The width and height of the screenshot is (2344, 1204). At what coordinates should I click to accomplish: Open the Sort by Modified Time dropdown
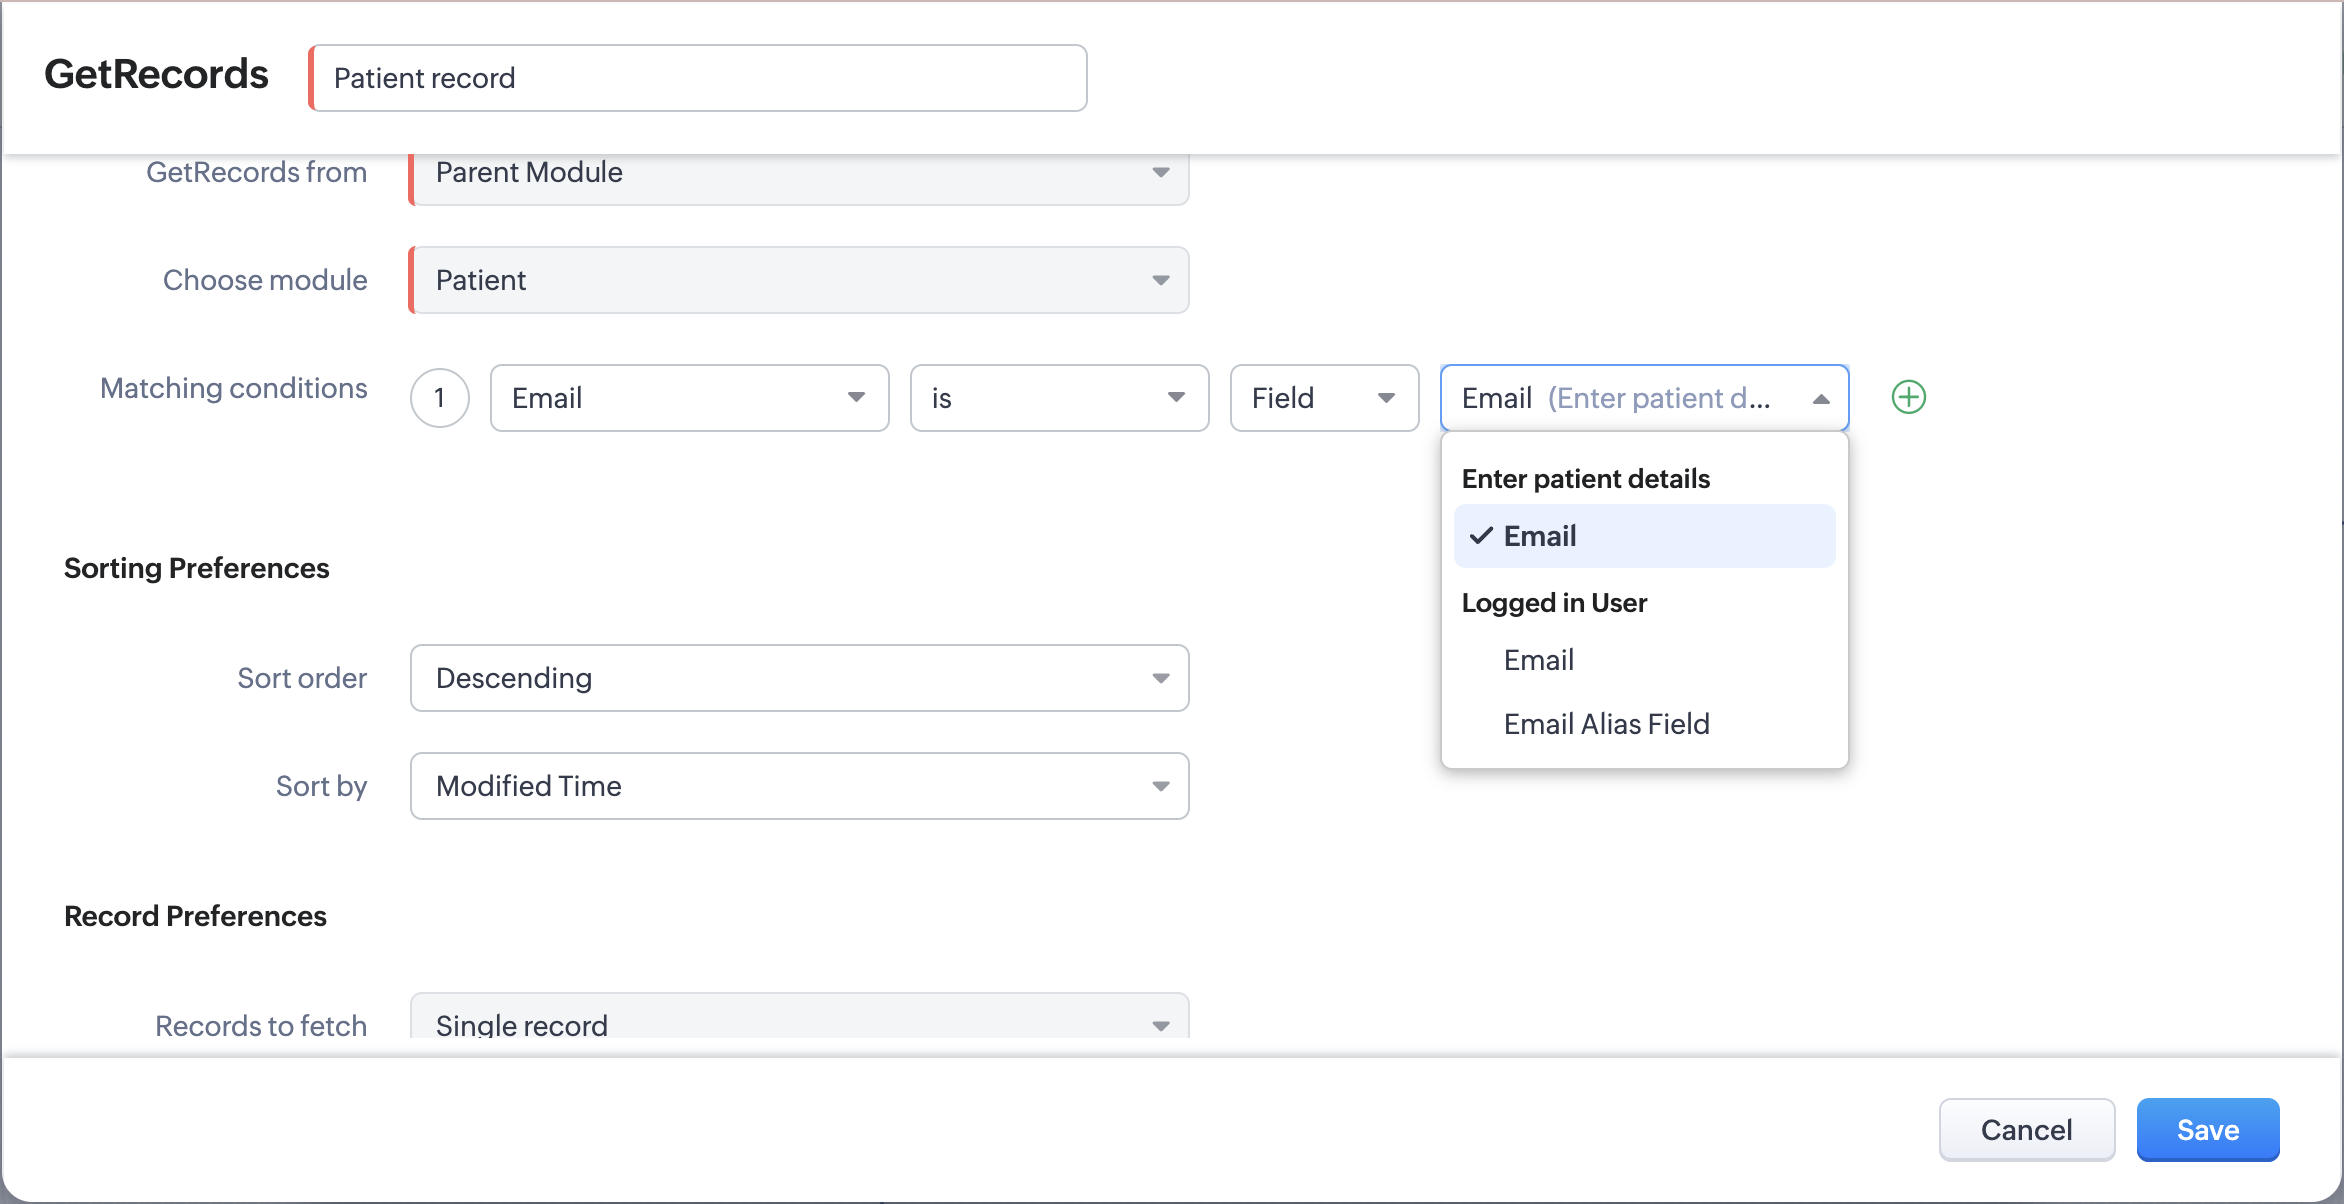pos(798,786)
